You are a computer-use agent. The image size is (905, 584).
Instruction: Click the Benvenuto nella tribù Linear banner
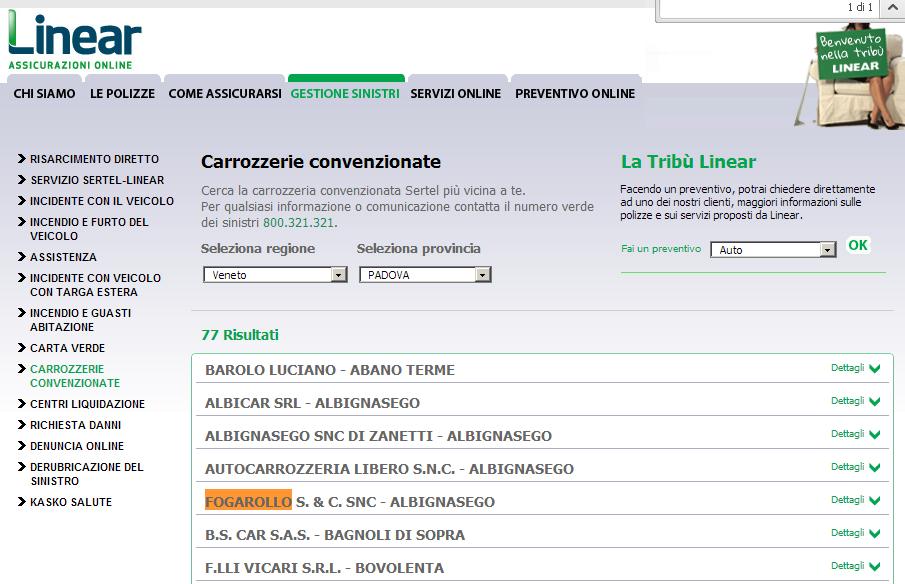tap(851, 54)
